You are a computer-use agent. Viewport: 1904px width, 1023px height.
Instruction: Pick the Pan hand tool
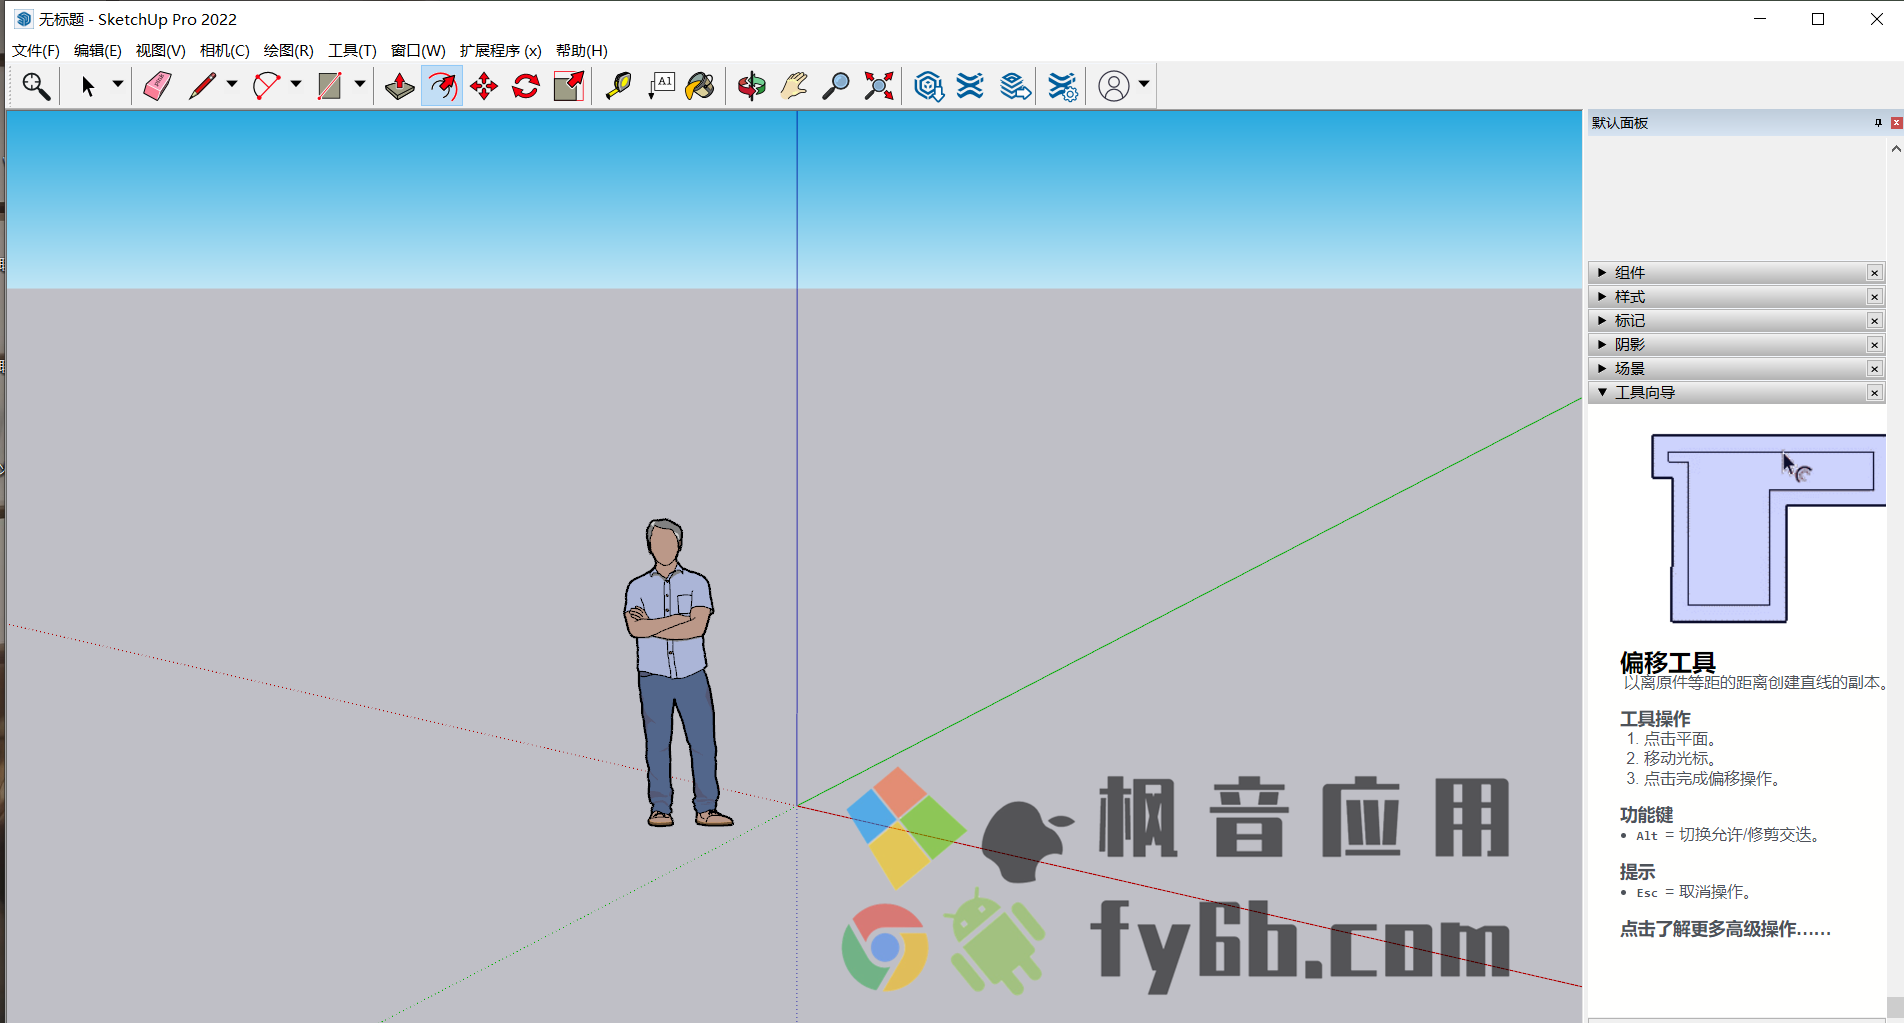(794, 86)
